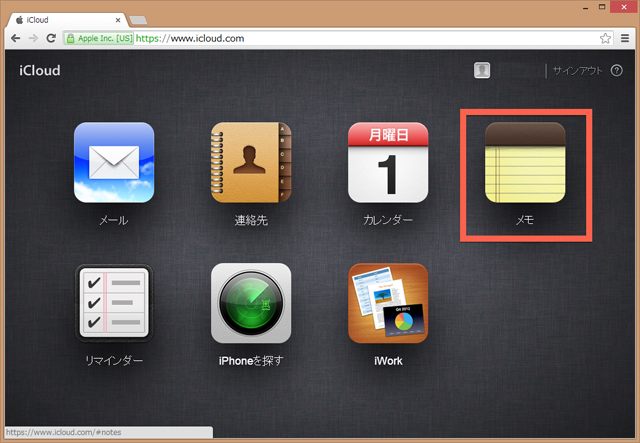Click the iCloud logo text
640x443 pixels.
click(x=40, y=71)
